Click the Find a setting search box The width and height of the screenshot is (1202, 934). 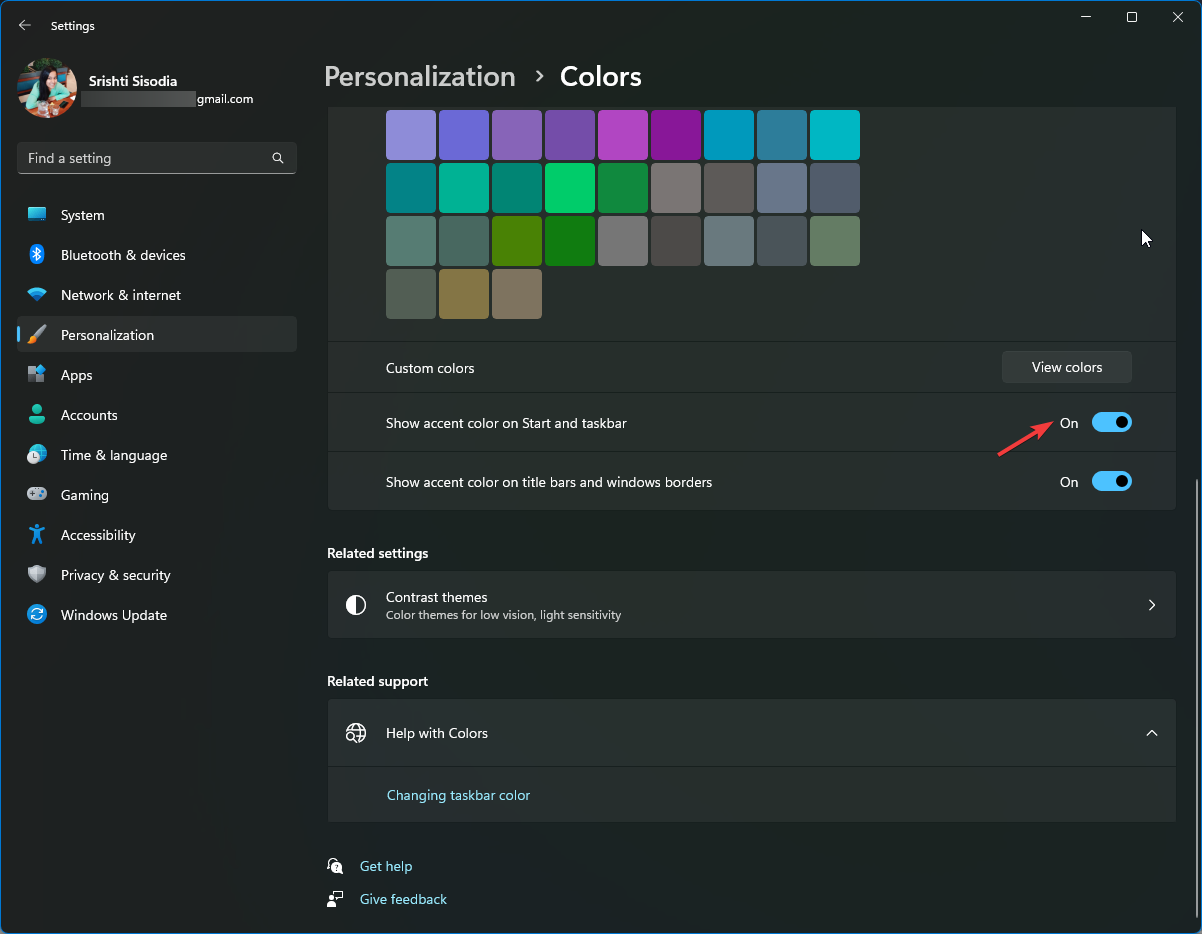click(145, 158)
